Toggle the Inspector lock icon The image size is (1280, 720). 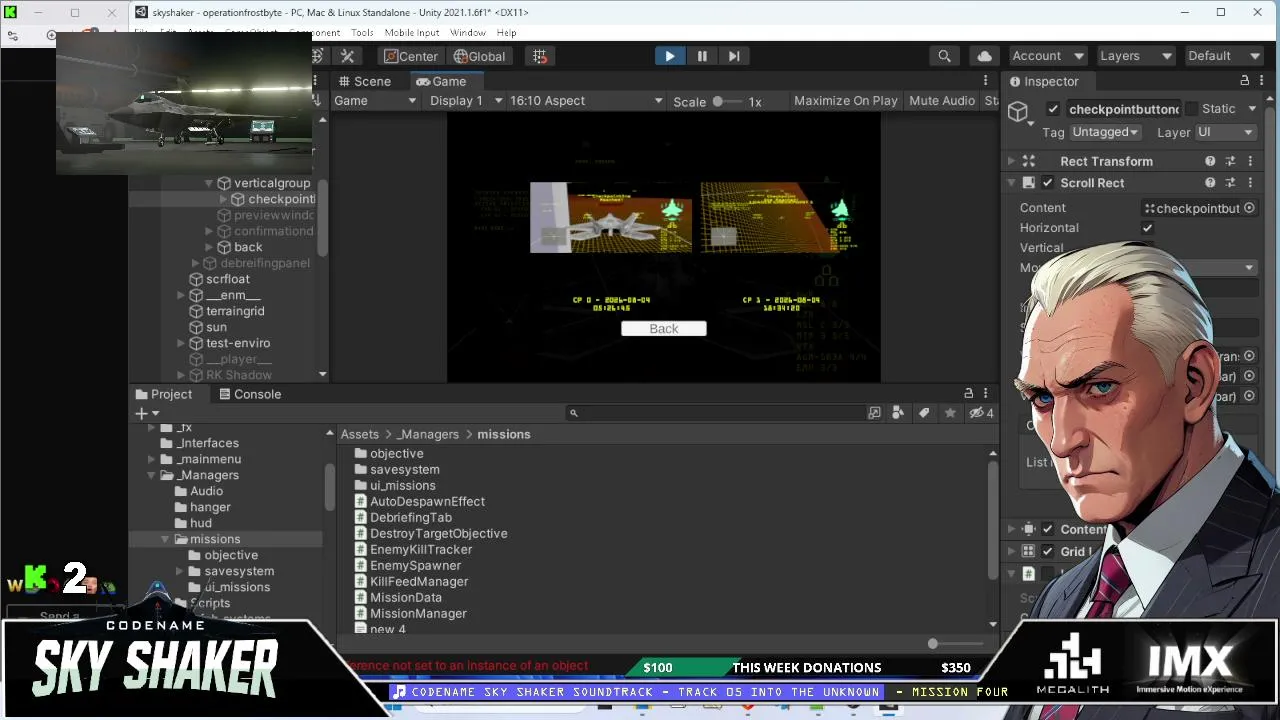click(1245, 81)
